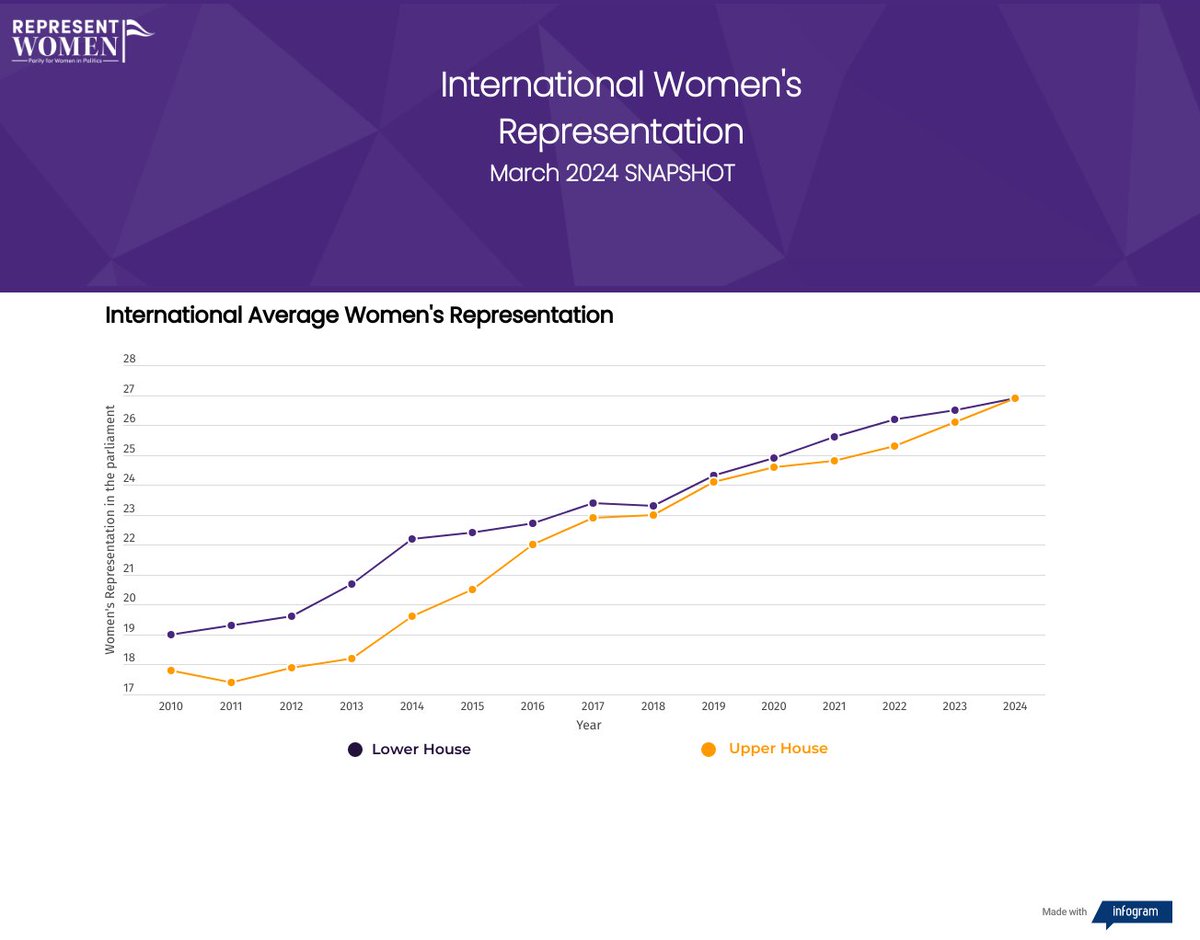The height and width of the screenshot is (940, 1200).
Task: Select the Upper House 2019 data point
Action: (x=713, y=482)
